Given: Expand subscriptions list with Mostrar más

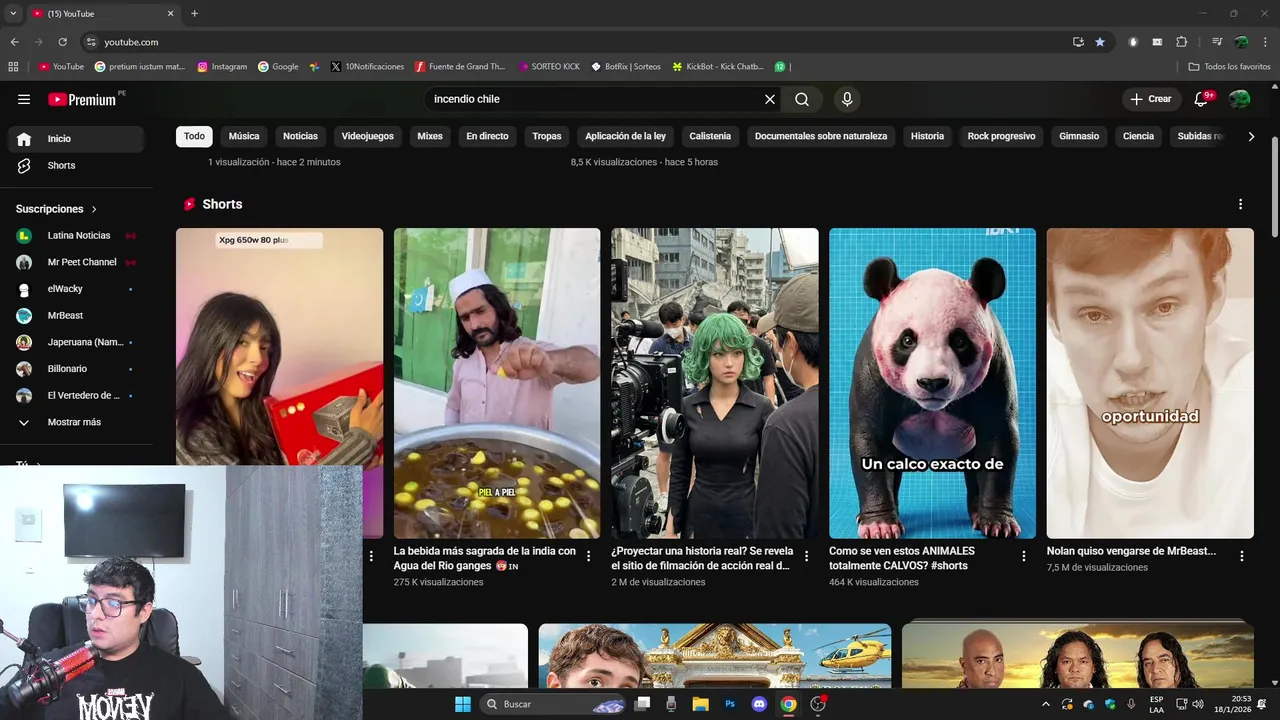Looking at the screenshot, I should [x=76, y=422].
